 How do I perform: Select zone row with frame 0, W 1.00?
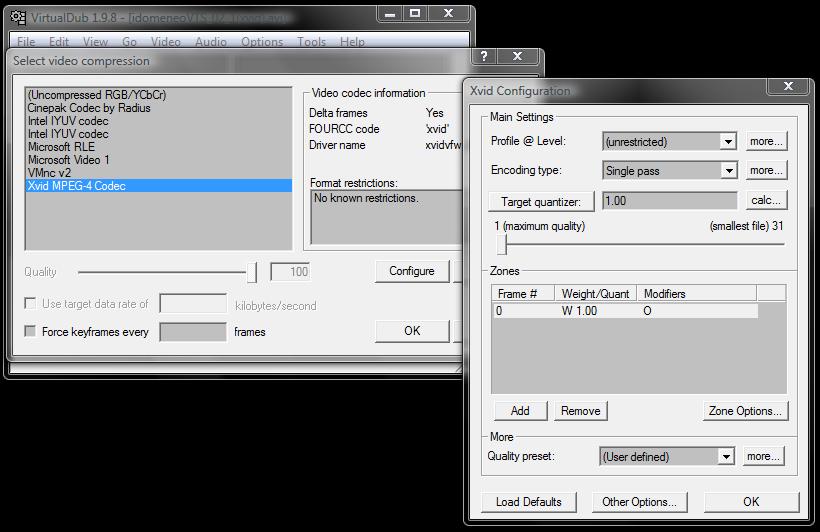tap(625, 311)
